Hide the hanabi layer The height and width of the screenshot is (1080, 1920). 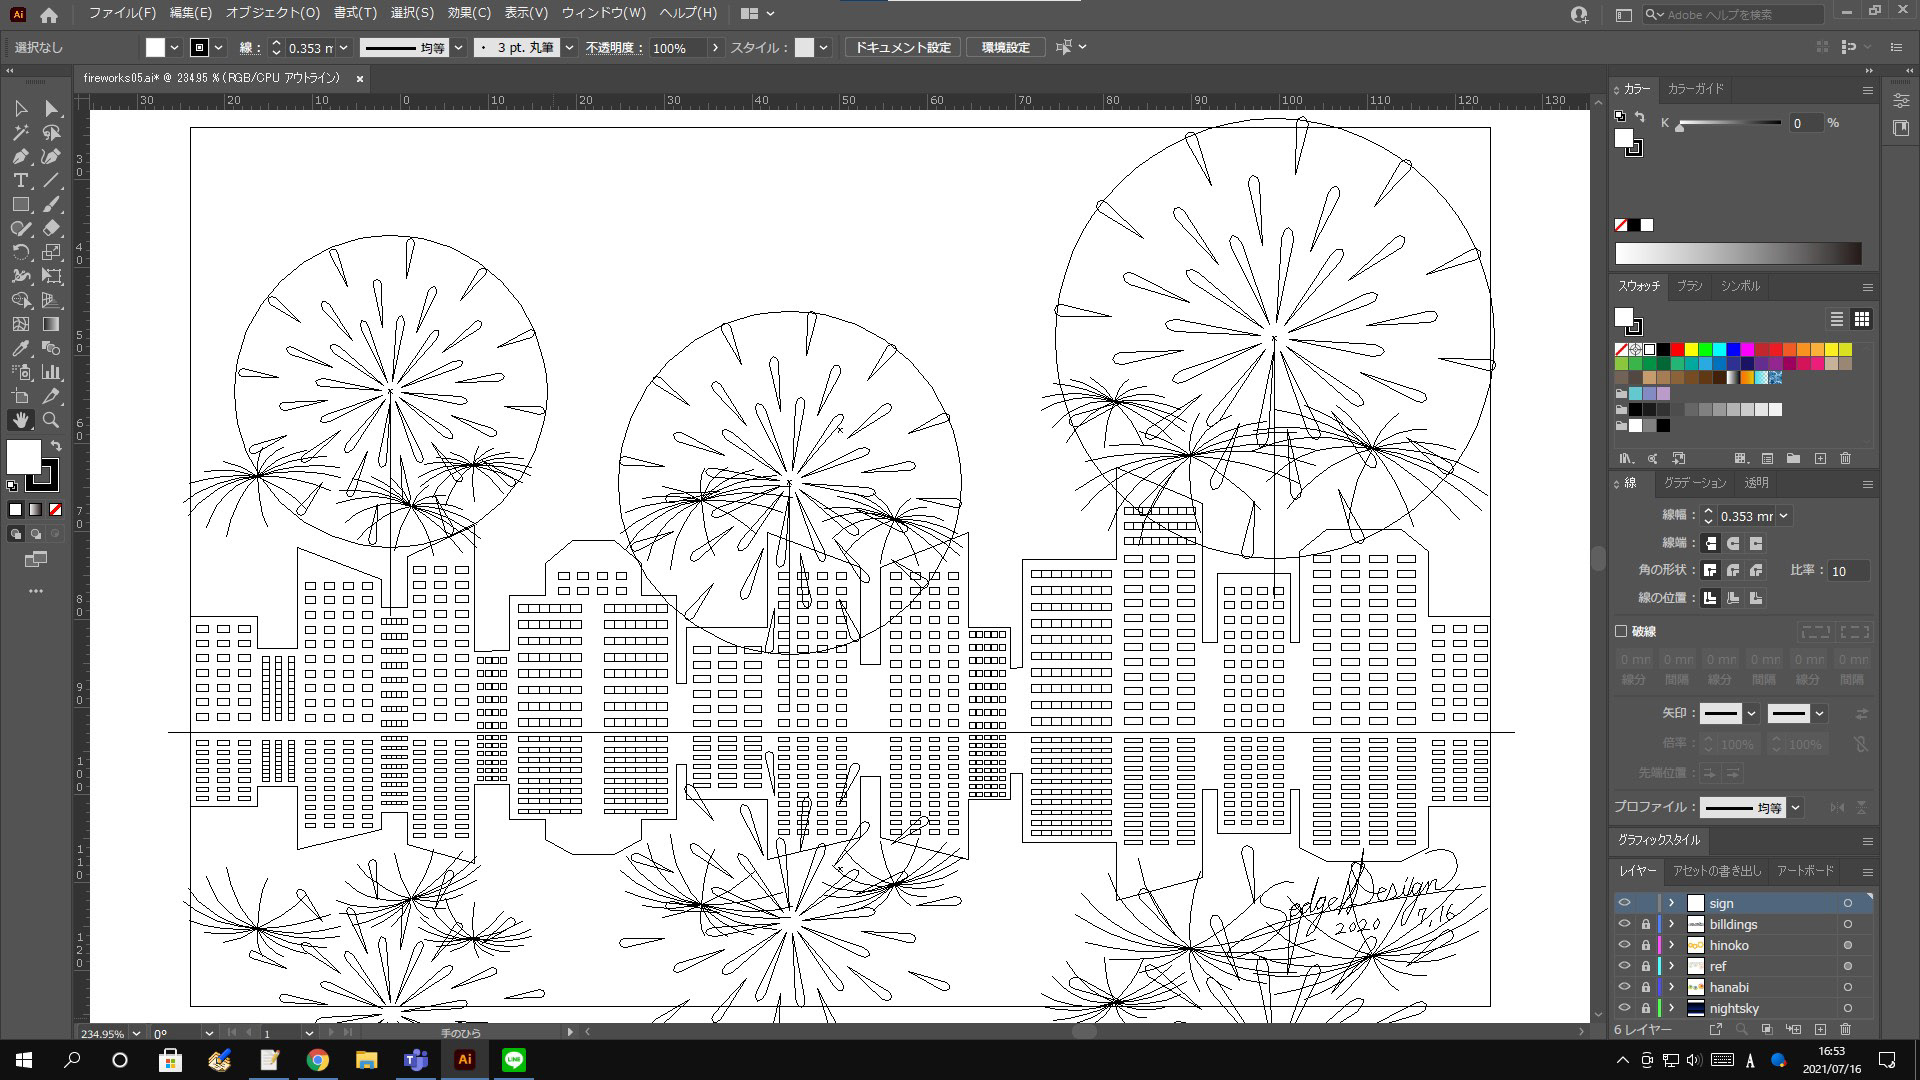click(1624, 987)
